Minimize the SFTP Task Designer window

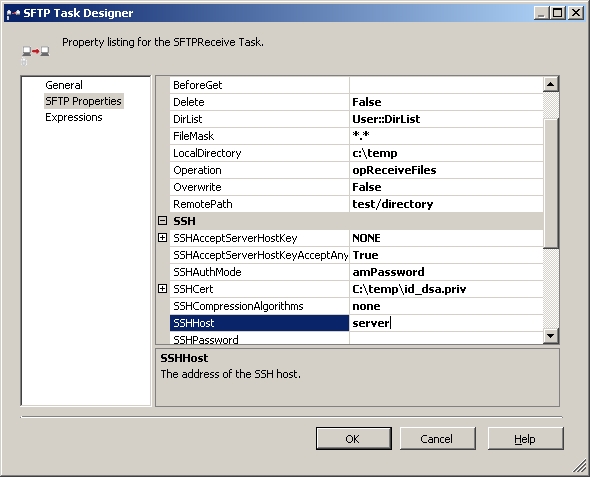[x=541, y=13]
